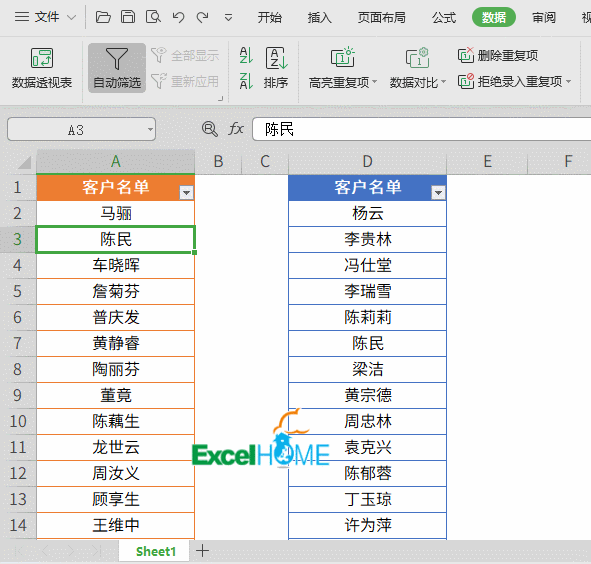Click cell containing 黄宗德
The image size is (591, 564).
tap(367, 395)
